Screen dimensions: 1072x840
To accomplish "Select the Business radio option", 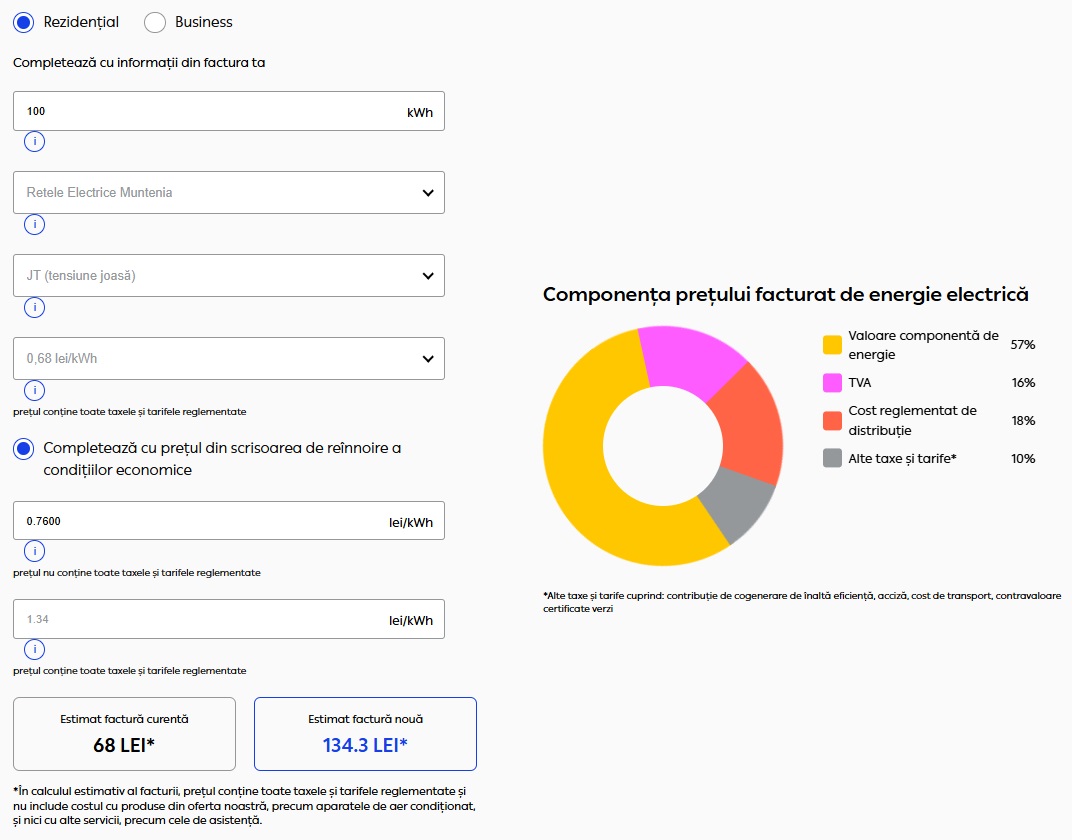I will 155,22.
